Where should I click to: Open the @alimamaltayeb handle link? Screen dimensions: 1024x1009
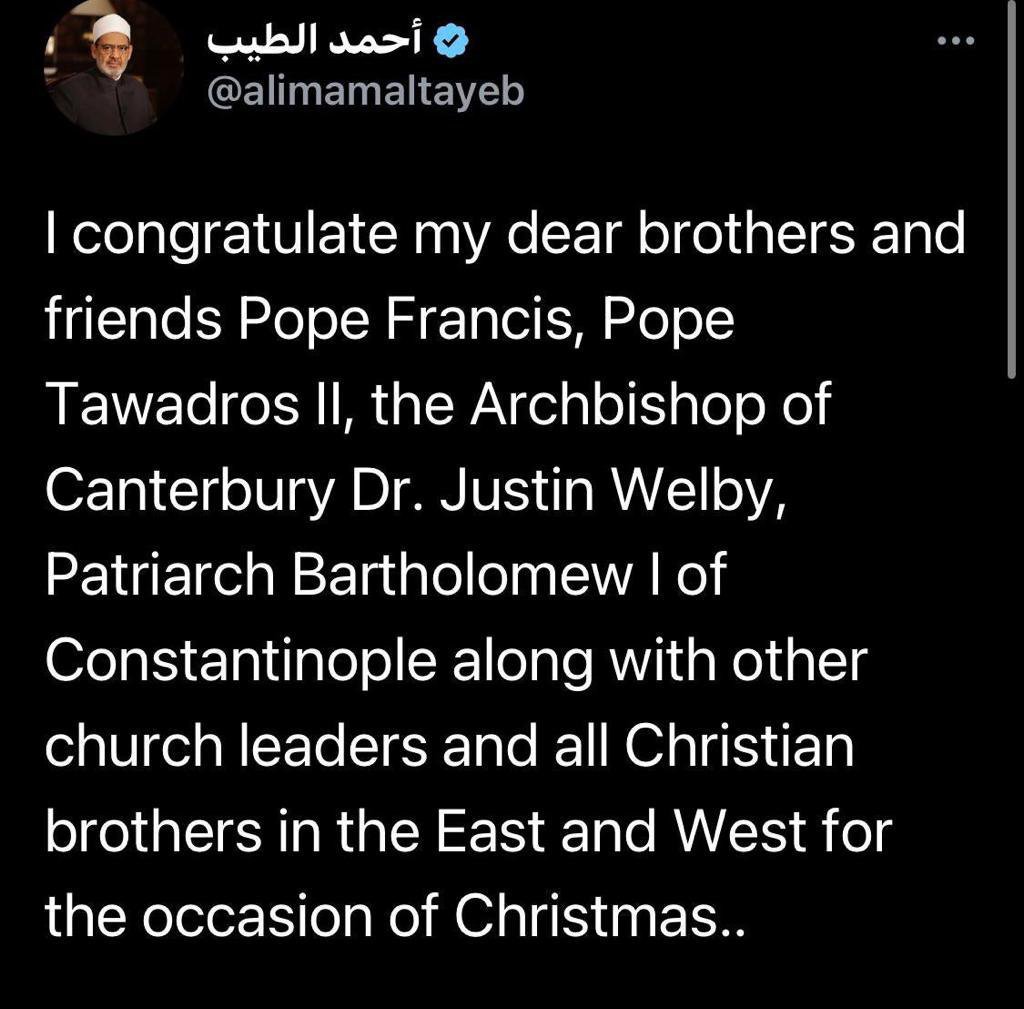point(364,91)
